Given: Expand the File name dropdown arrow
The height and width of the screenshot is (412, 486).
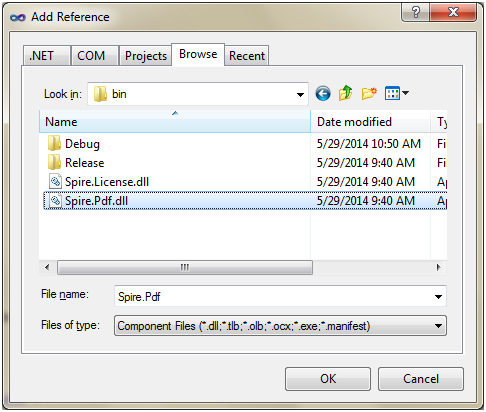Looking at the screenshot, I should pos(438,296).
